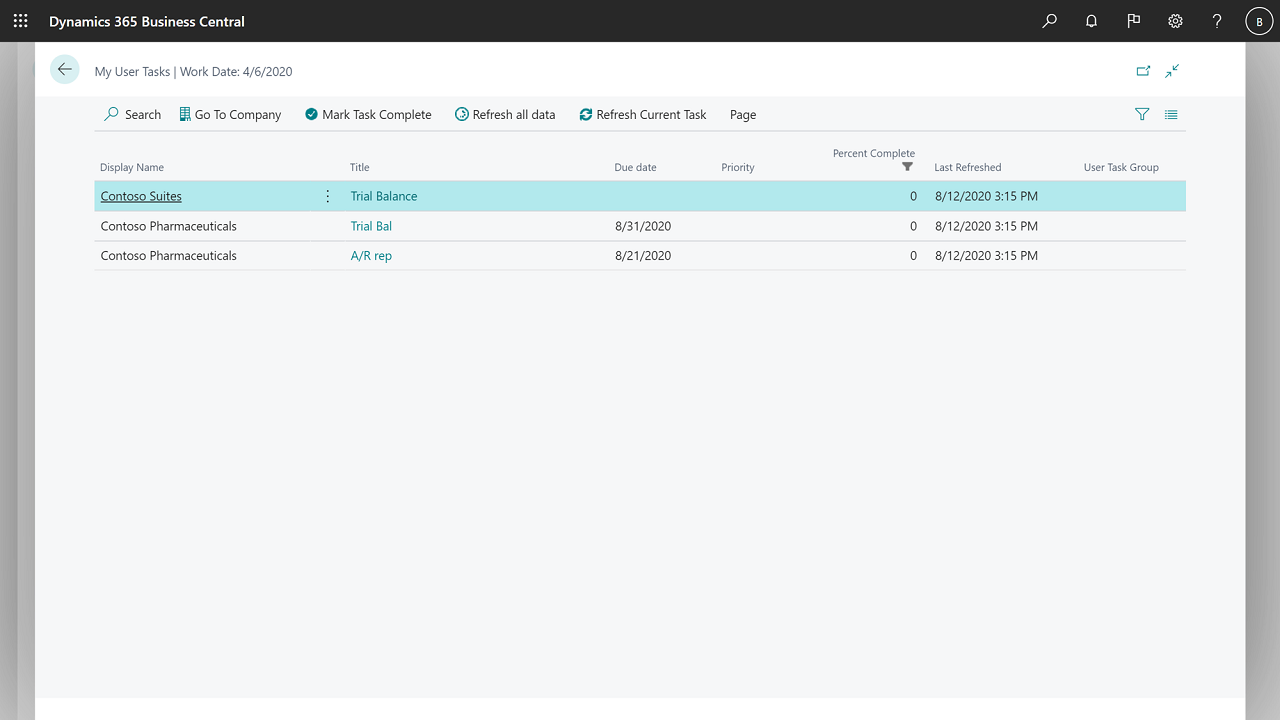Click the Title column header

[x=360, y=167]
